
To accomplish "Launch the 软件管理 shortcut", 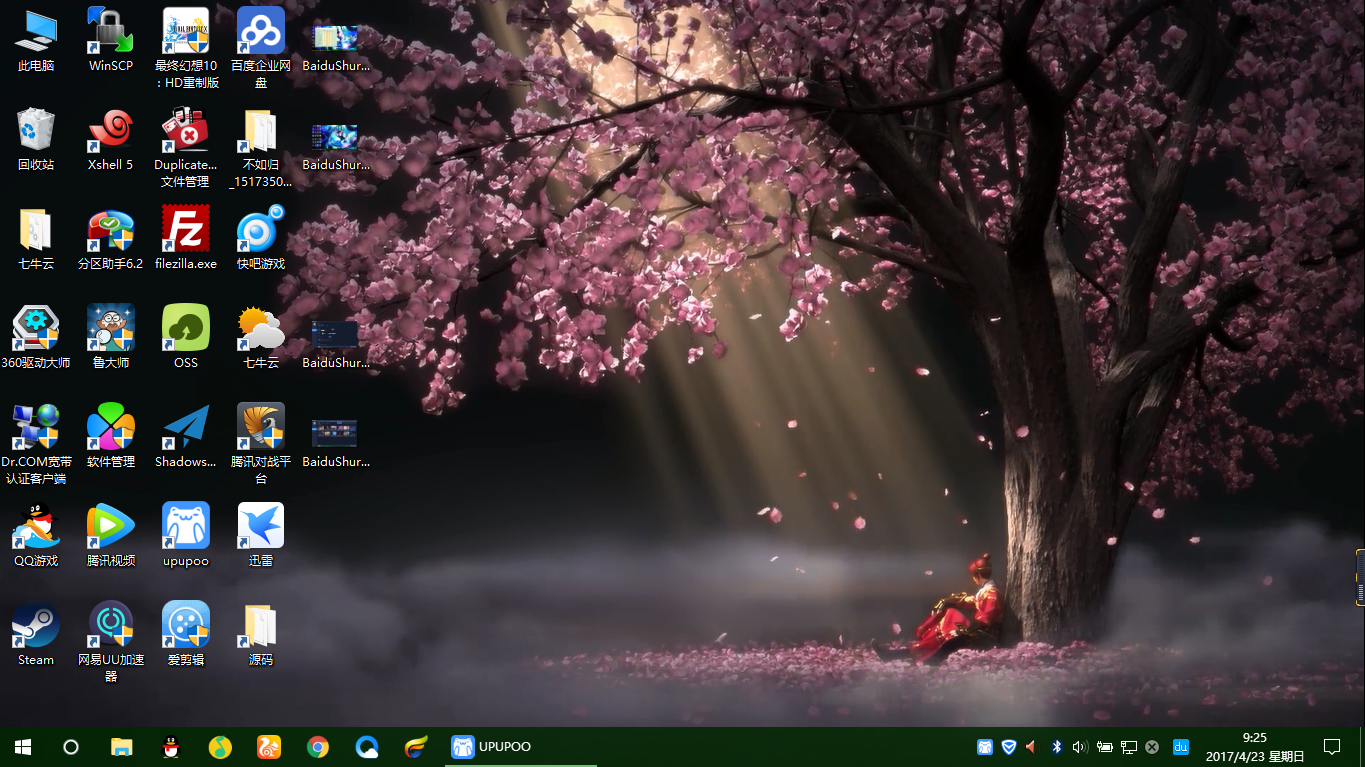I will pyautogui.click(x=111, y=436).
